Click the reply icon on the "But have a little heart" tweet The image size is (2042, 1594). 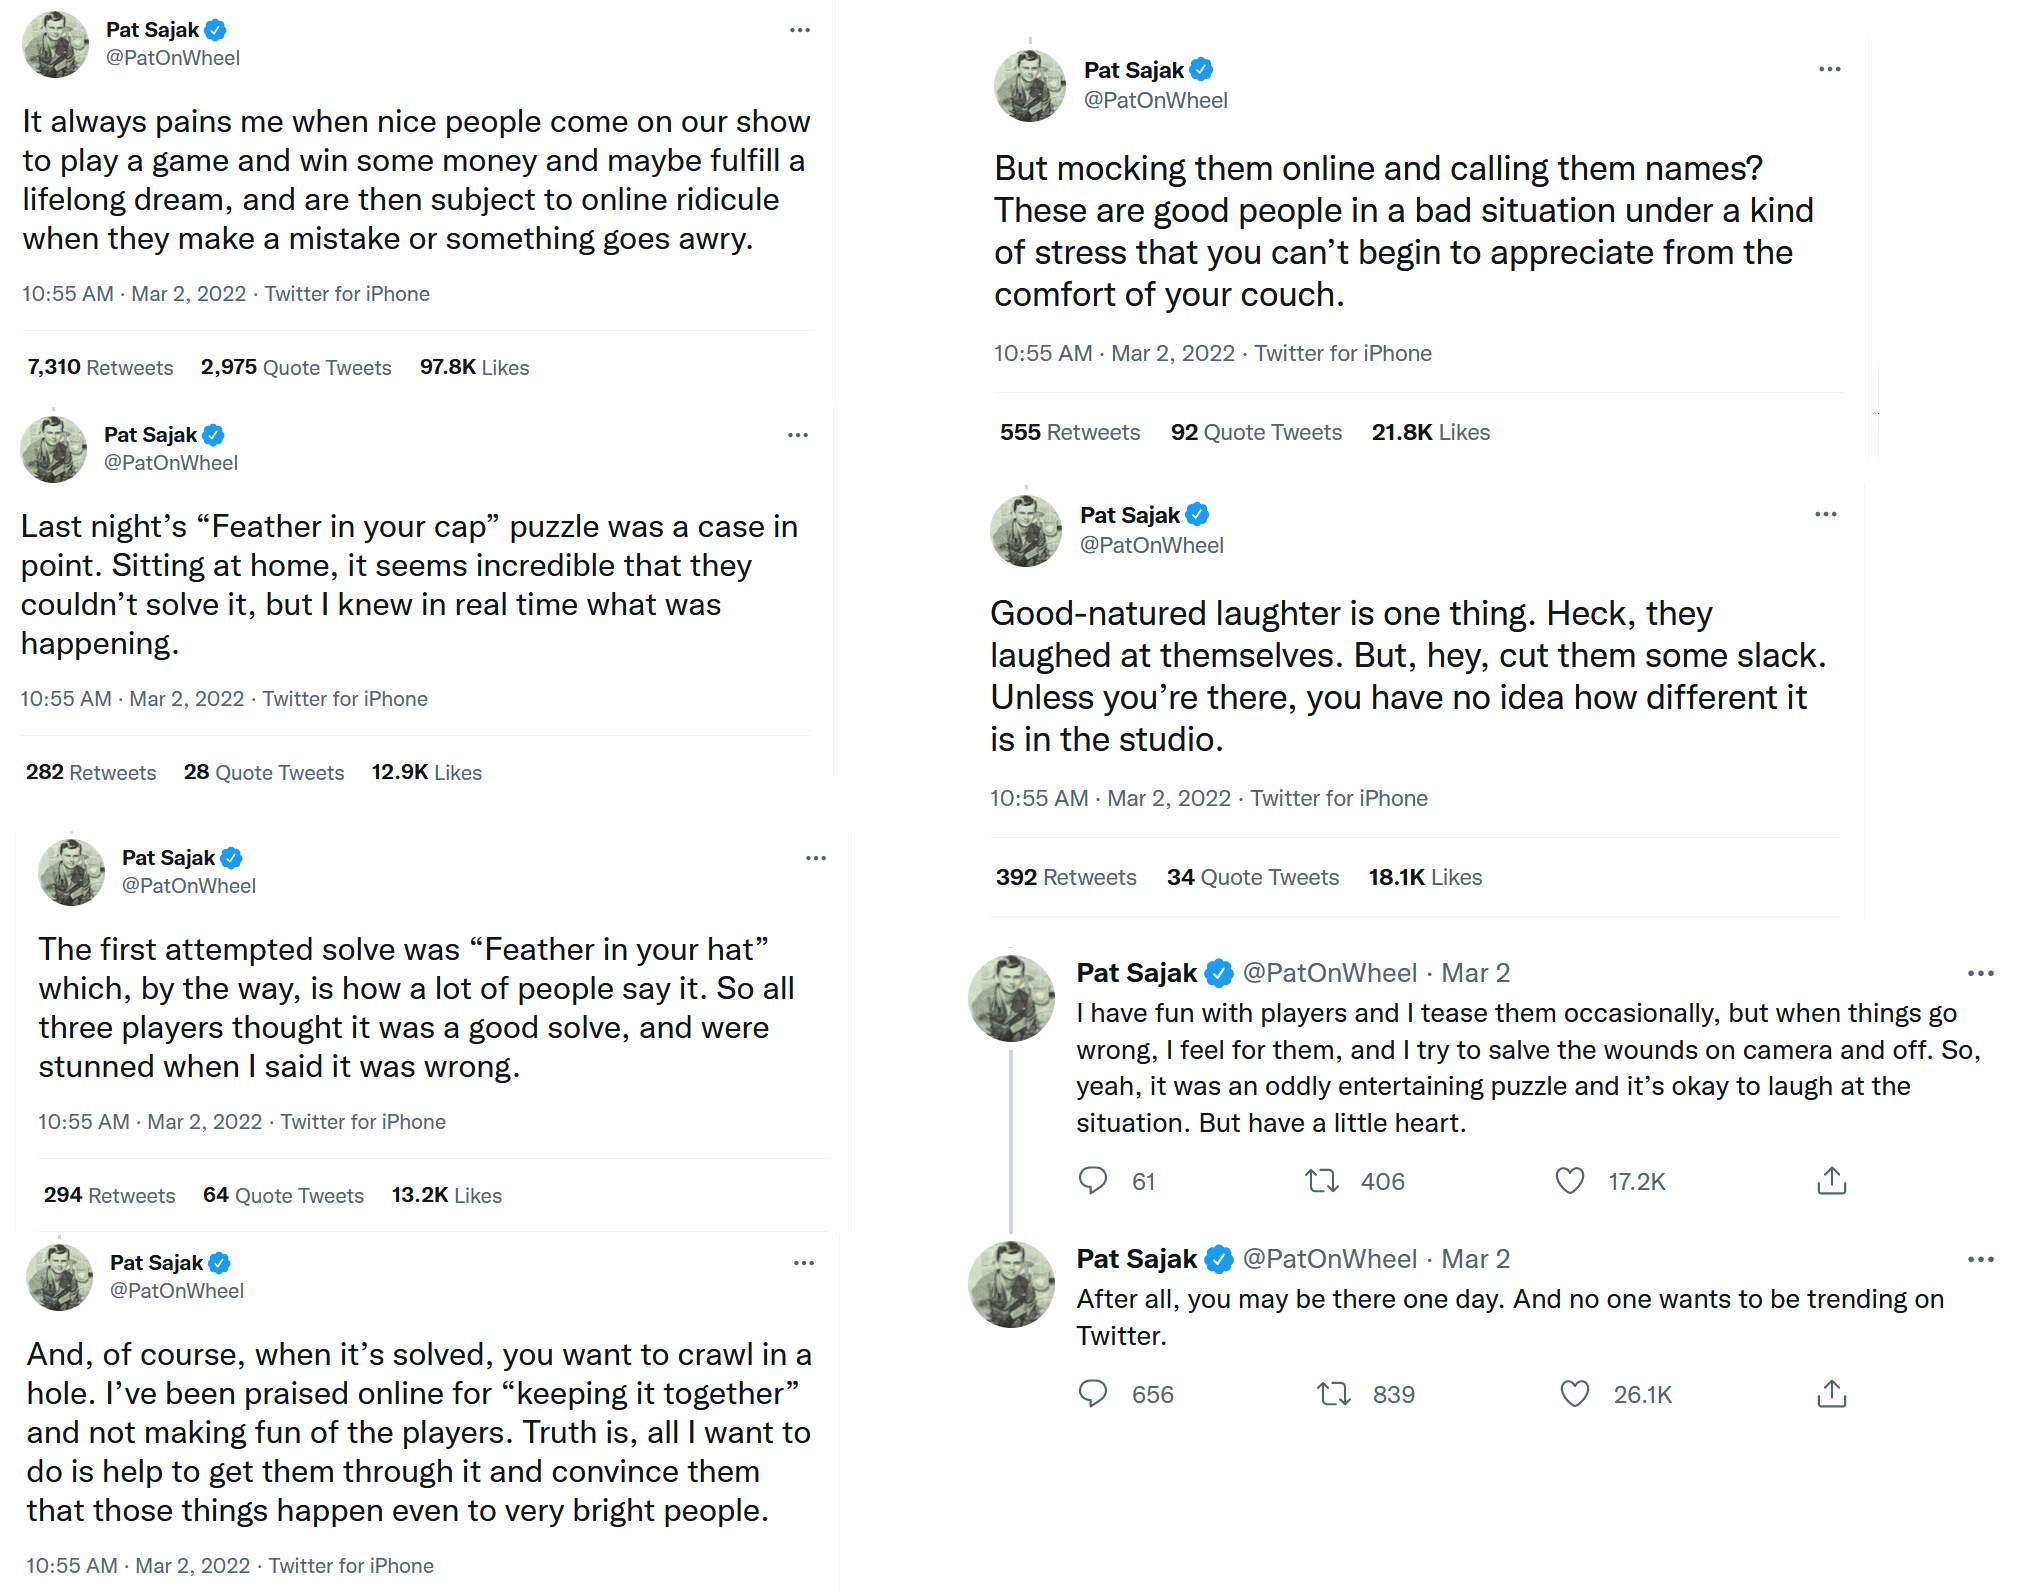[1092, 1181]
